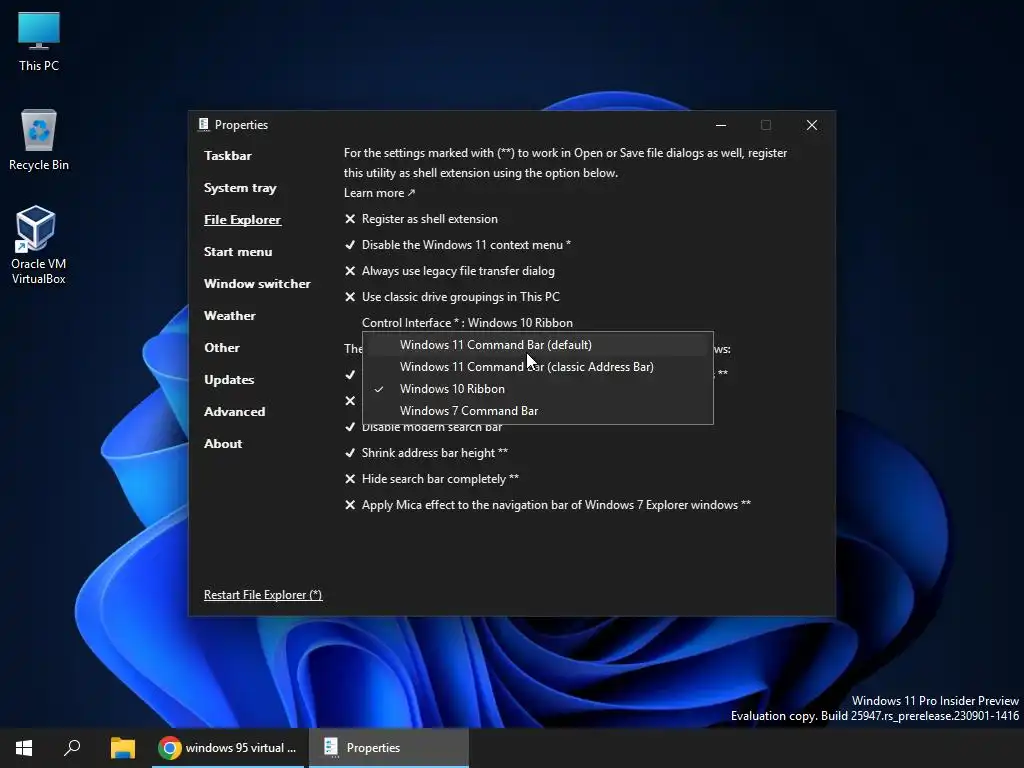Screen dimensions: 1024x768
Task: Open the Windows Start button
Action: [x=24, y=748]
